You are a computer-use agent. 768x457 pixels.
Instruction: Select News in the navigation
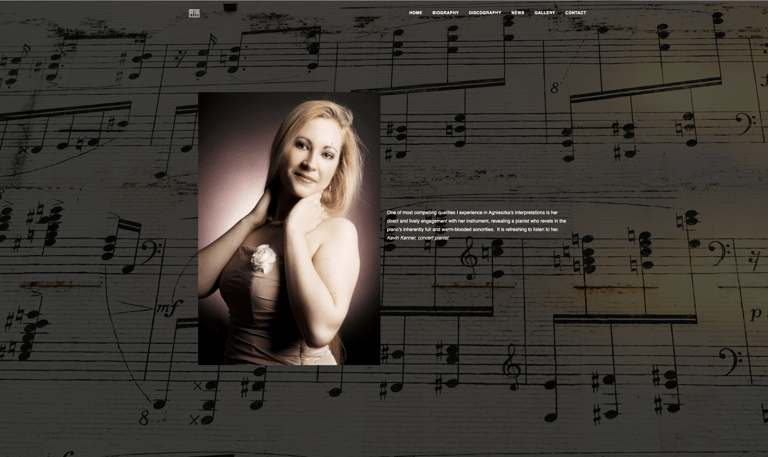518,13
